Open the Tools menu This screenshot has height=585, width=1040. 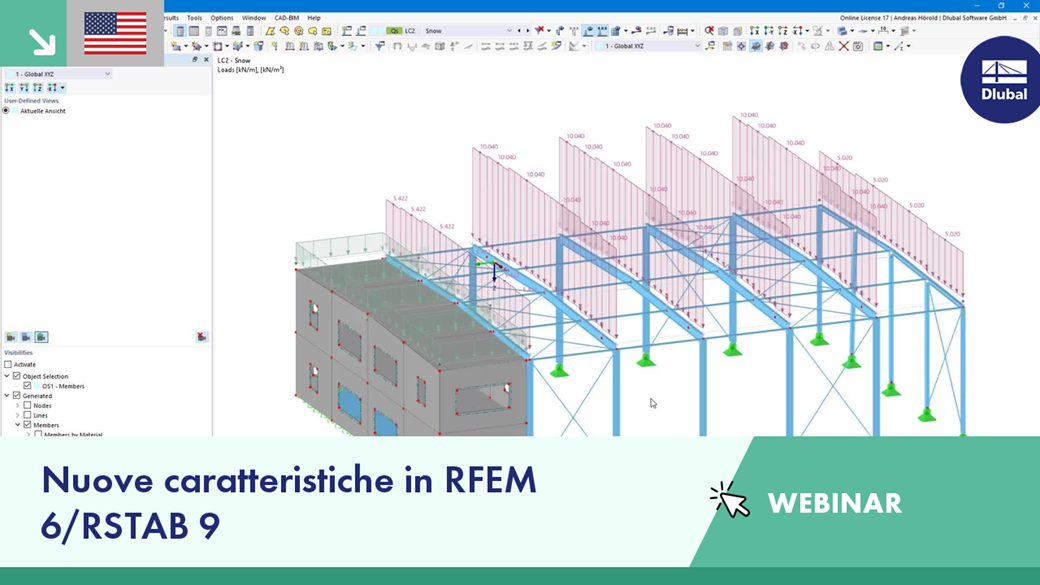click(194, 18)
